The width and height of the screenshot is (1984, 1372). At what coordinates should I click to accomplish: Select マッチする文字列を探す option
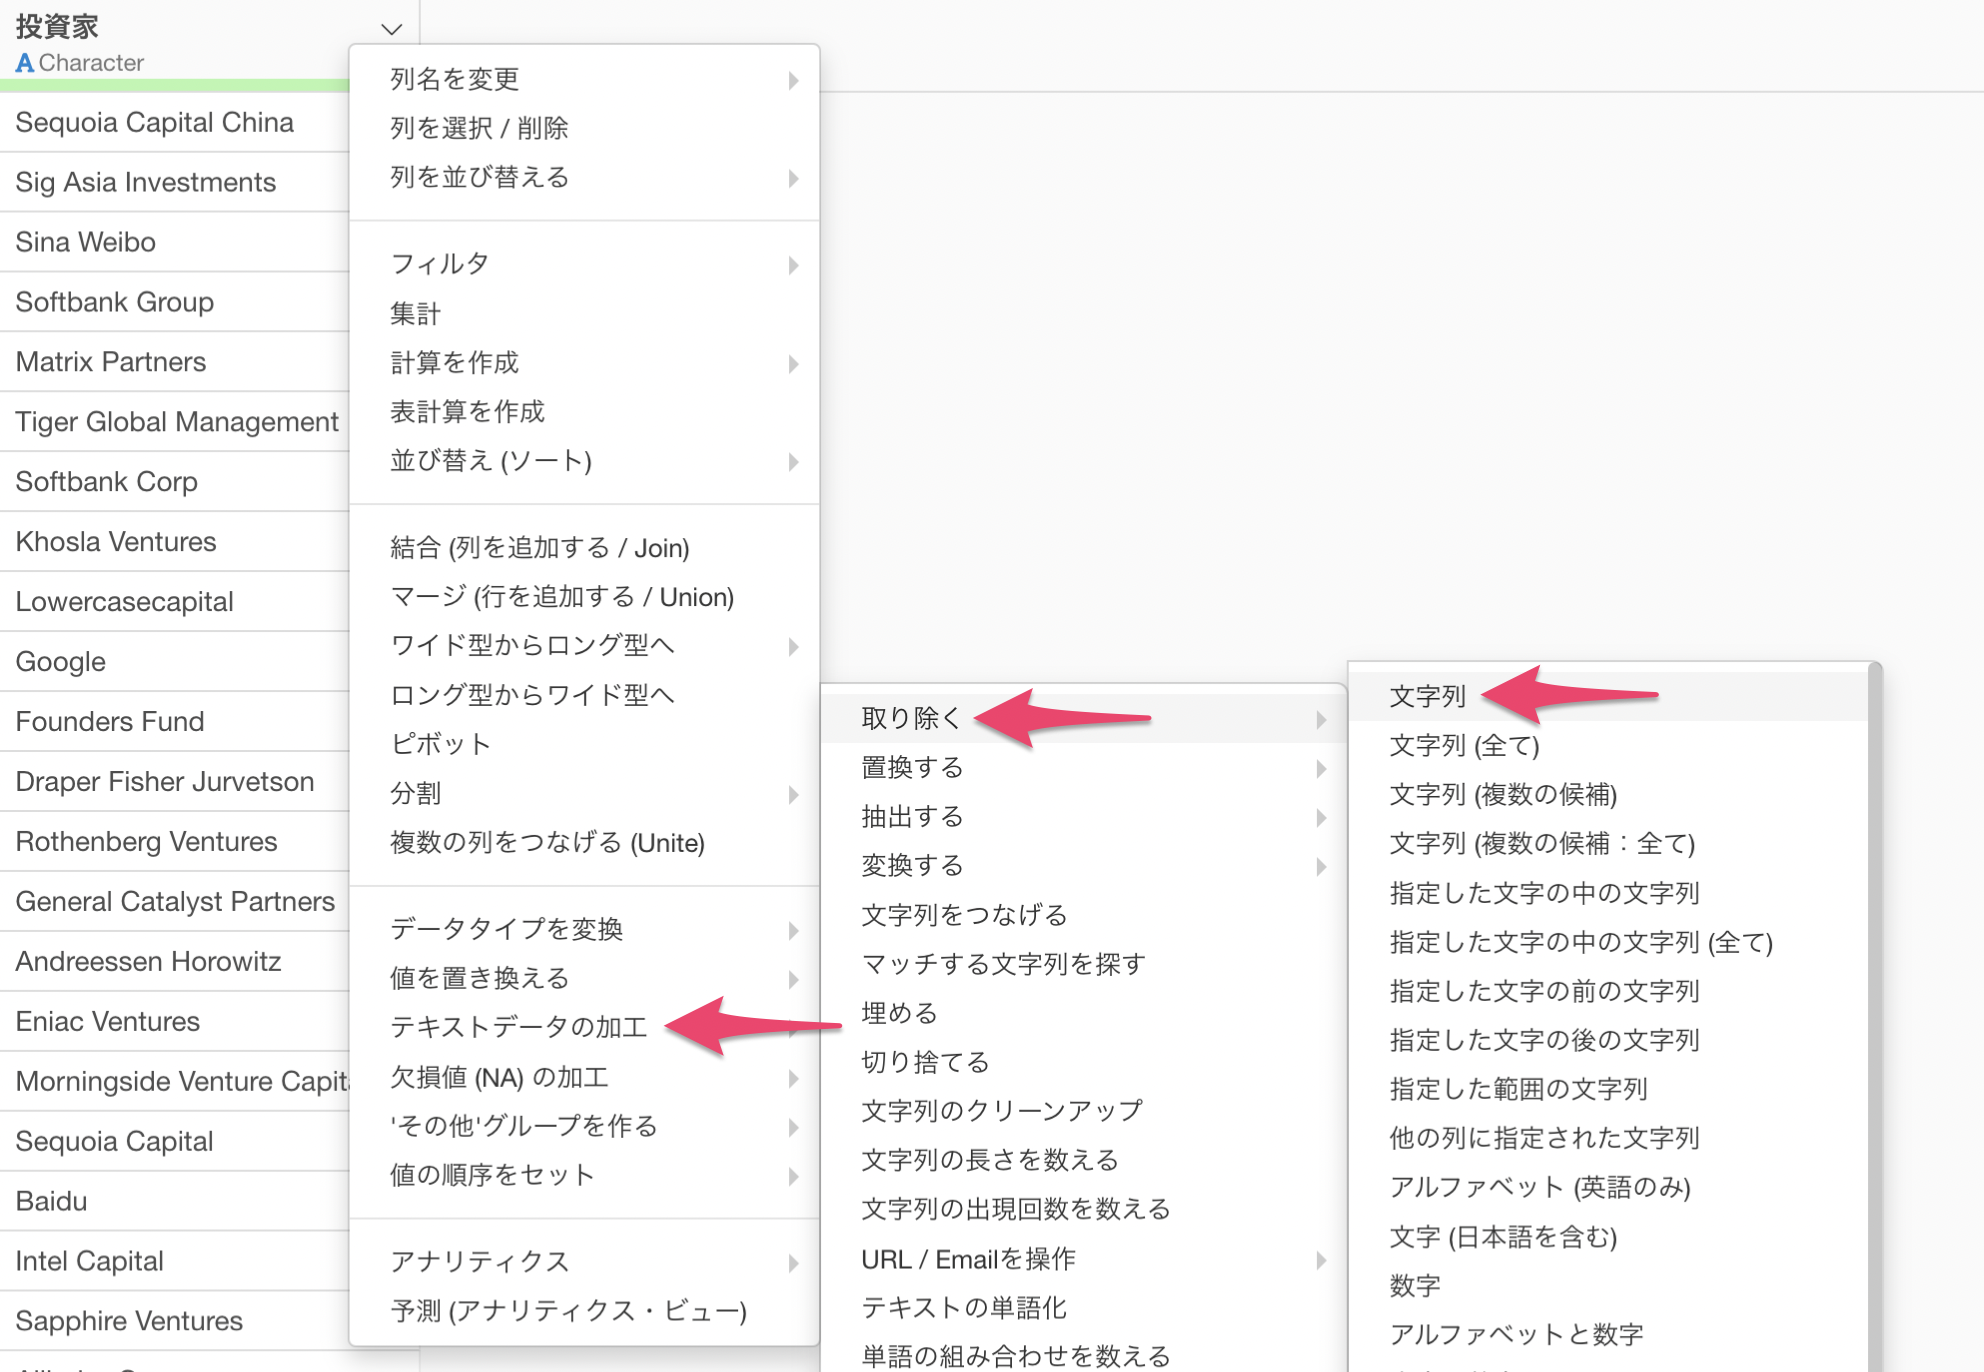[x=1003, y=964]
